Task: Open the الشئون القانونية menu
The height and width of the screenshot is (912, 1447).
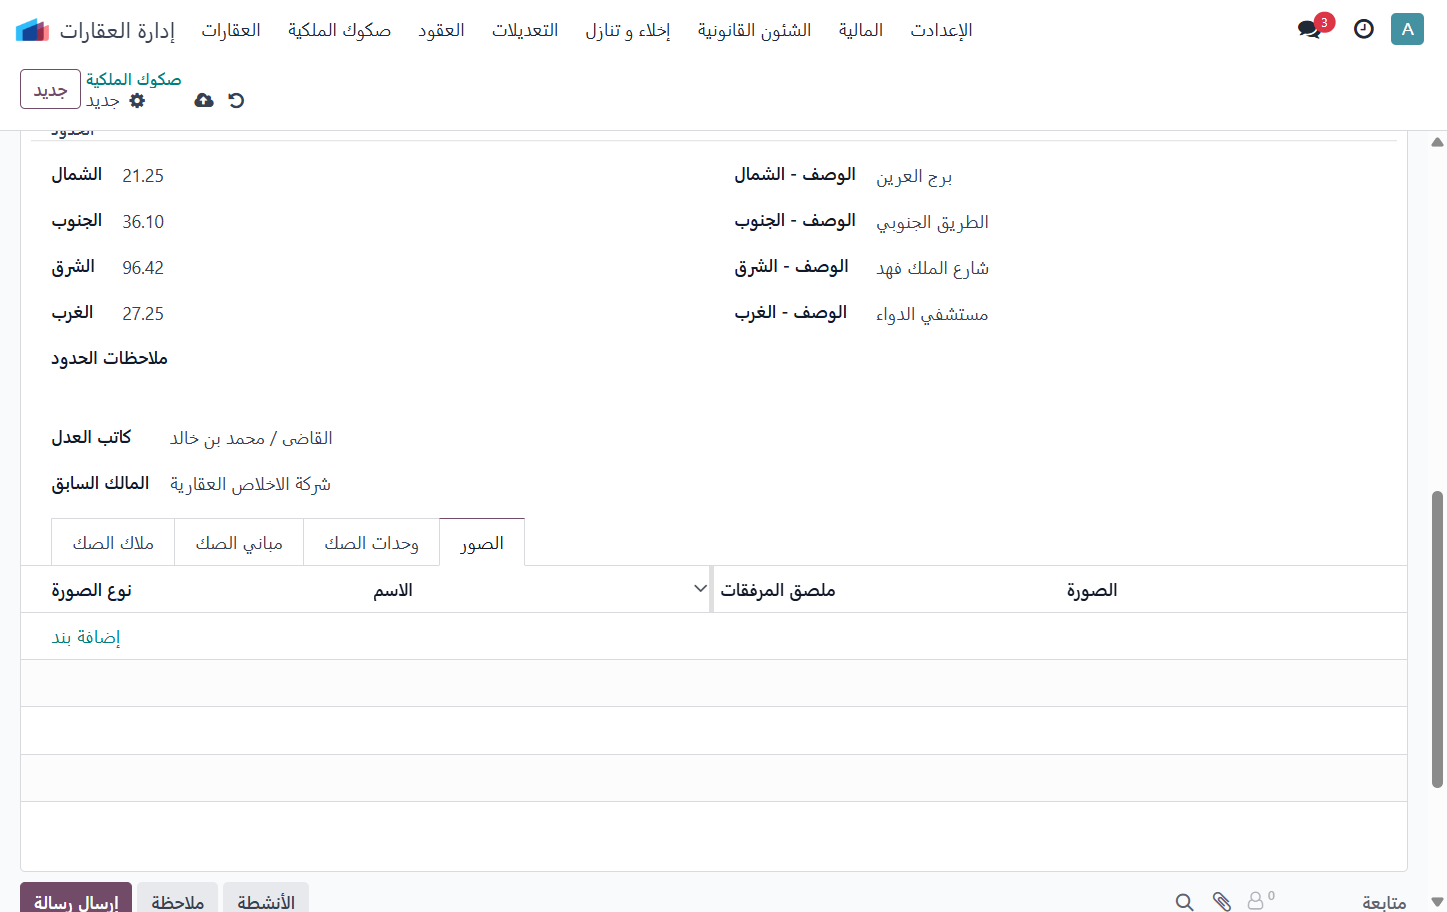Action: point(754,30)
